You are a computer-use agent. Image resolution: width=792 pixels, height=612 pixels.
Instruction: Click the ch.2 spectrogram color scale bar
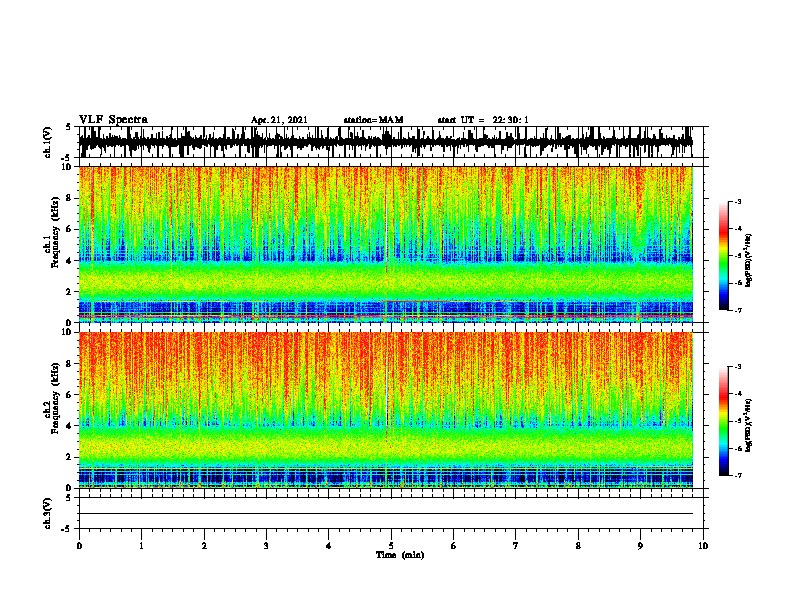tap(723, 421)
